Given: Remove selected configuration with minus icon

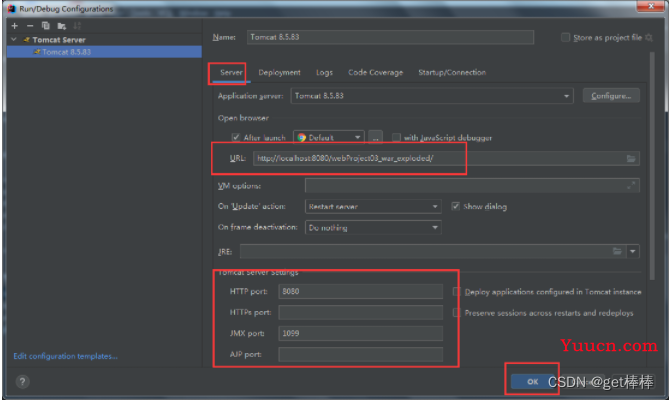Looking at the screenshot, I should 30,26.
